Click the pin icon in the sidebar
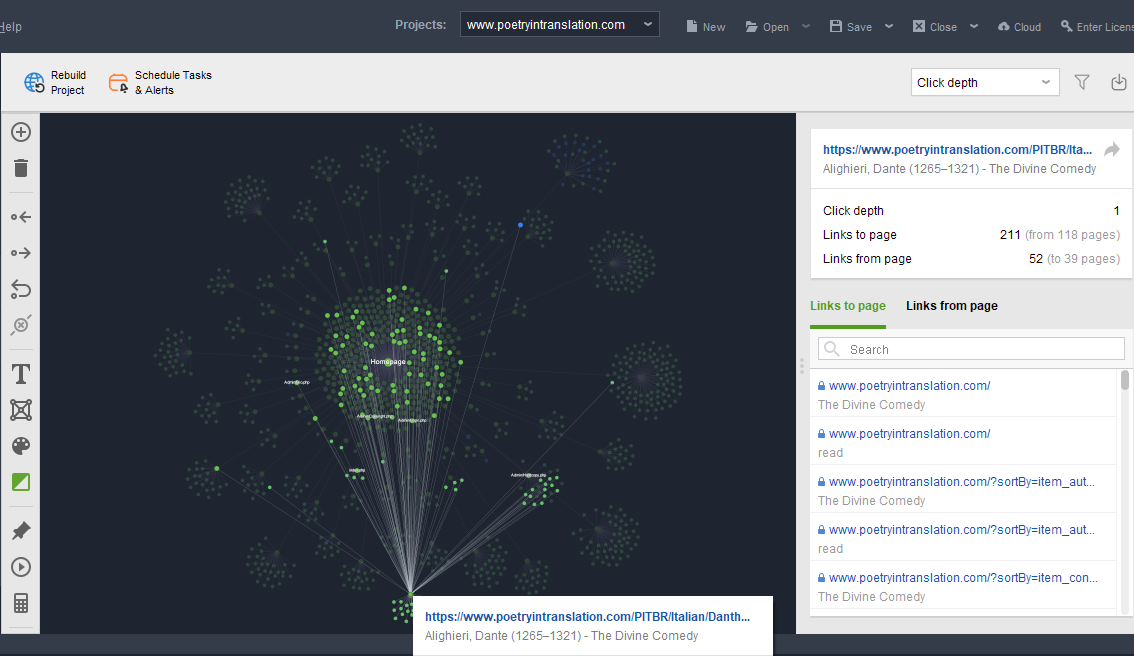The width and height of the screenshot is (1134, 656). 21,531
